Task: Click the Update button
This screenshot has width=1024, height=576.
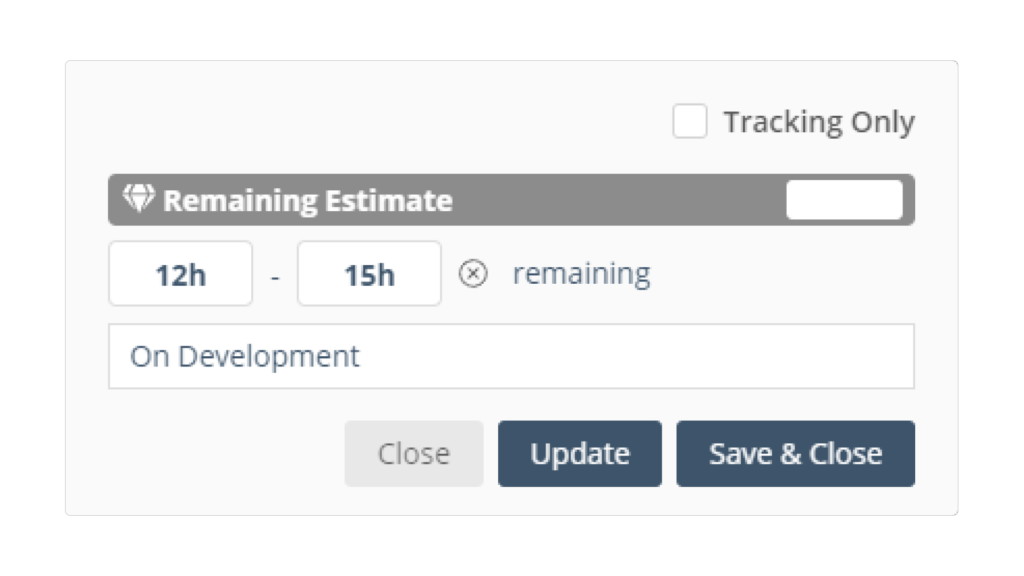Action: 580,454
